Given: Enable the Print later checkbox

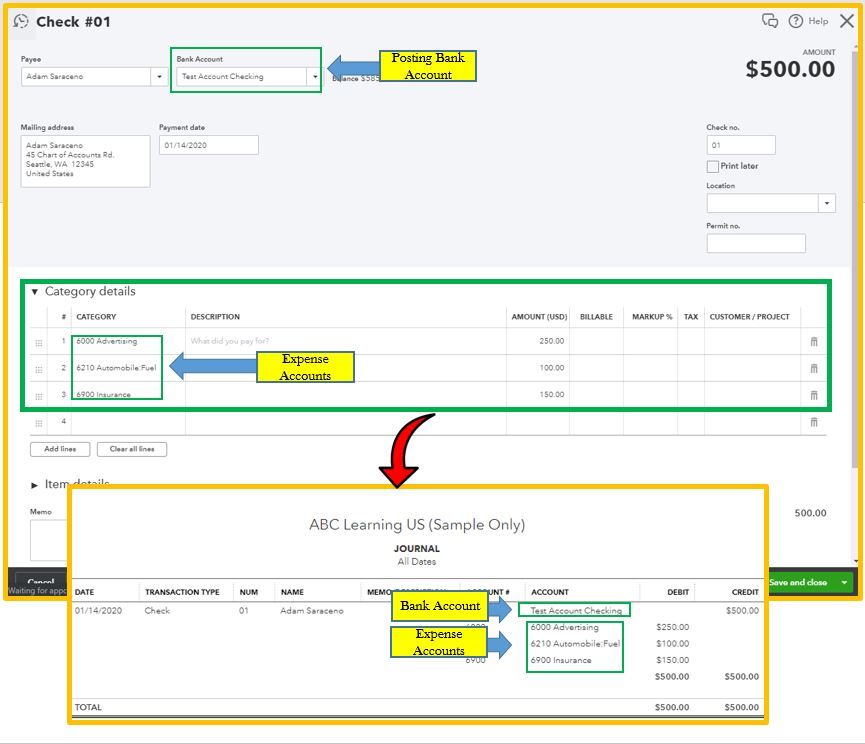Looking at the screenshot, I should (x=713, y=166).
